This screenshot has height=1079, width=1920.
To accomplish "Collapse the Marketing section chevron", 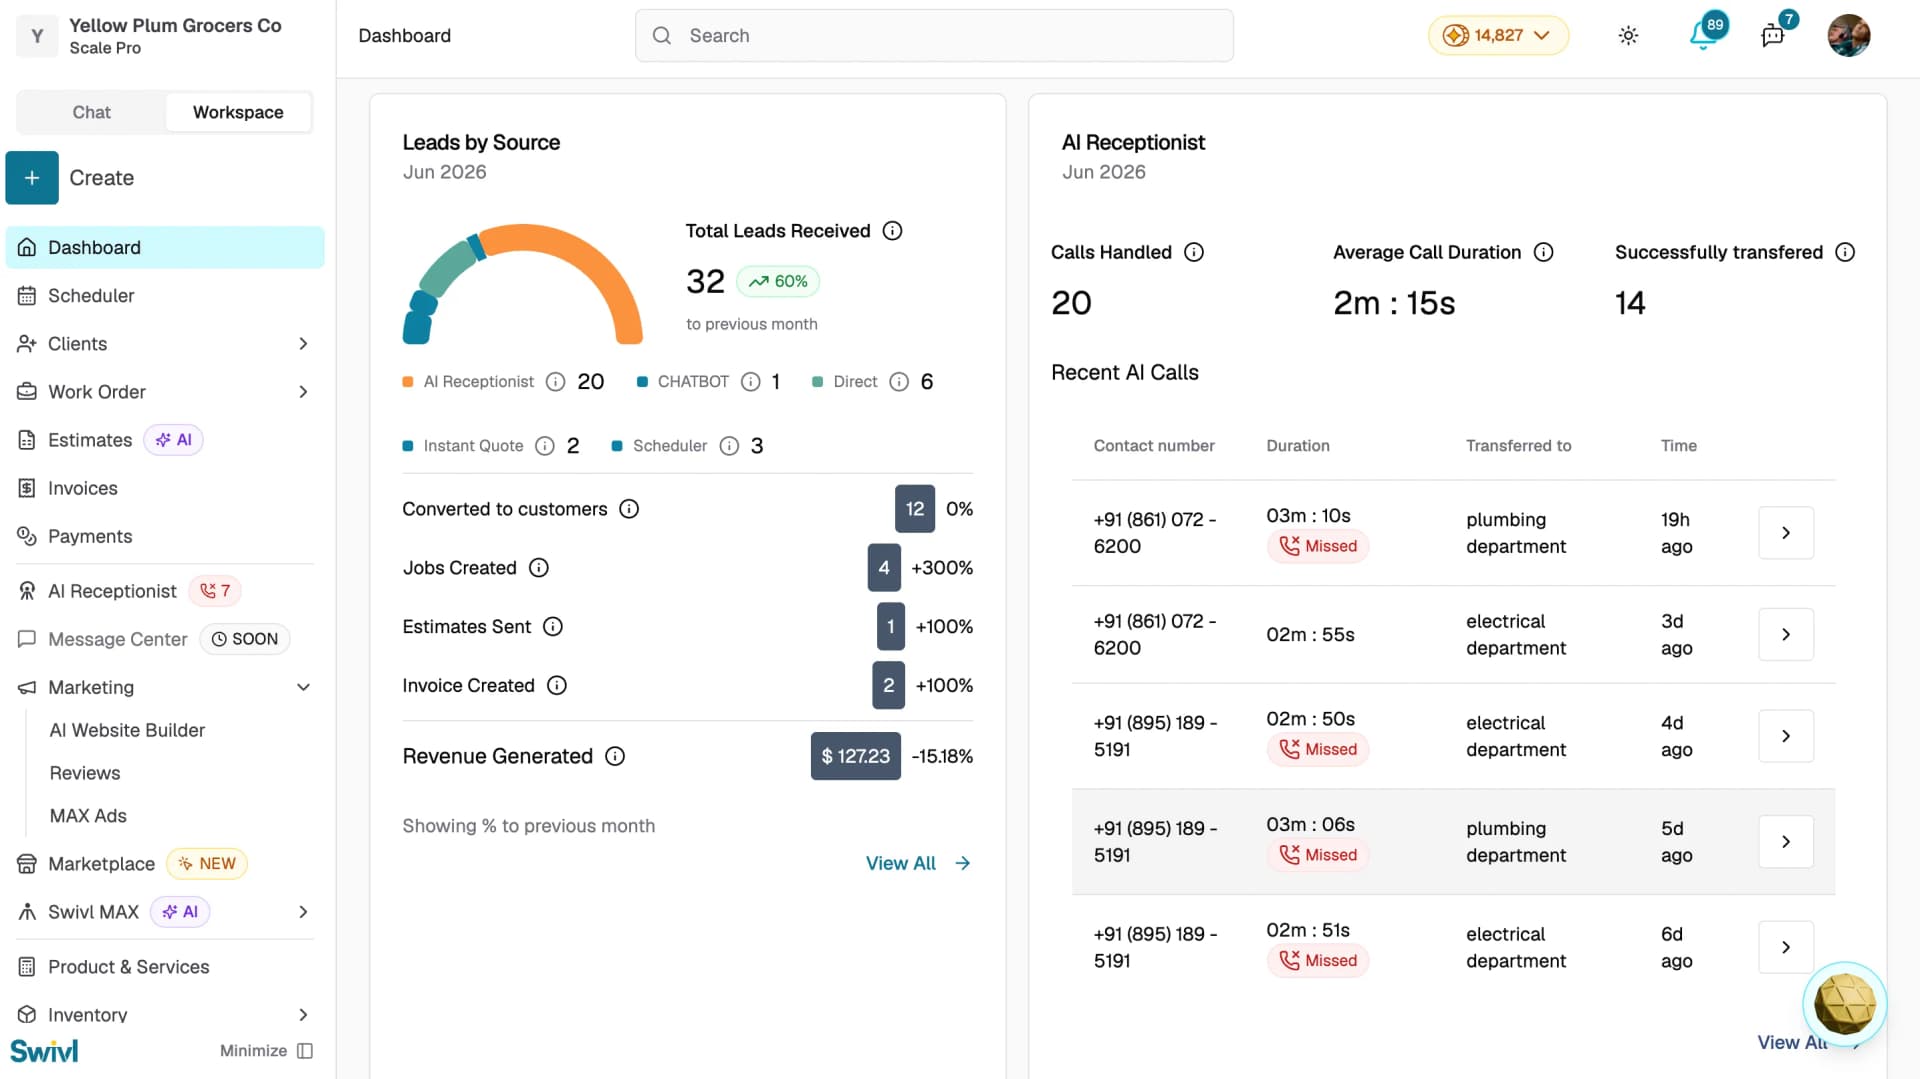I will 303,687.
